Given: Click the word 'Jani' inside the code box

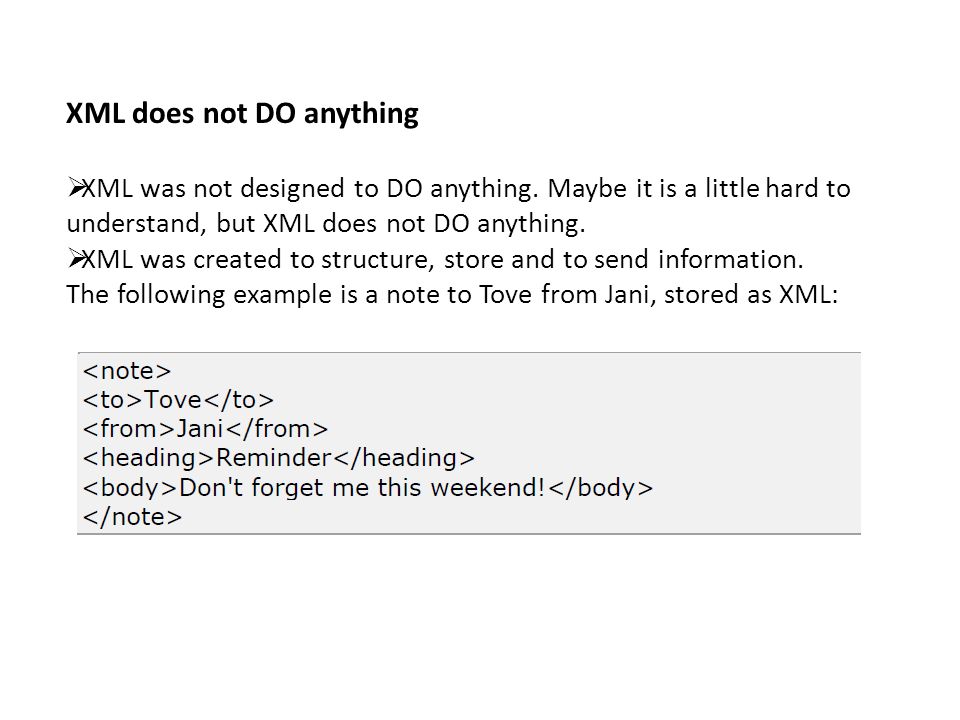Looking at the screenshot, I should point(200,429).
